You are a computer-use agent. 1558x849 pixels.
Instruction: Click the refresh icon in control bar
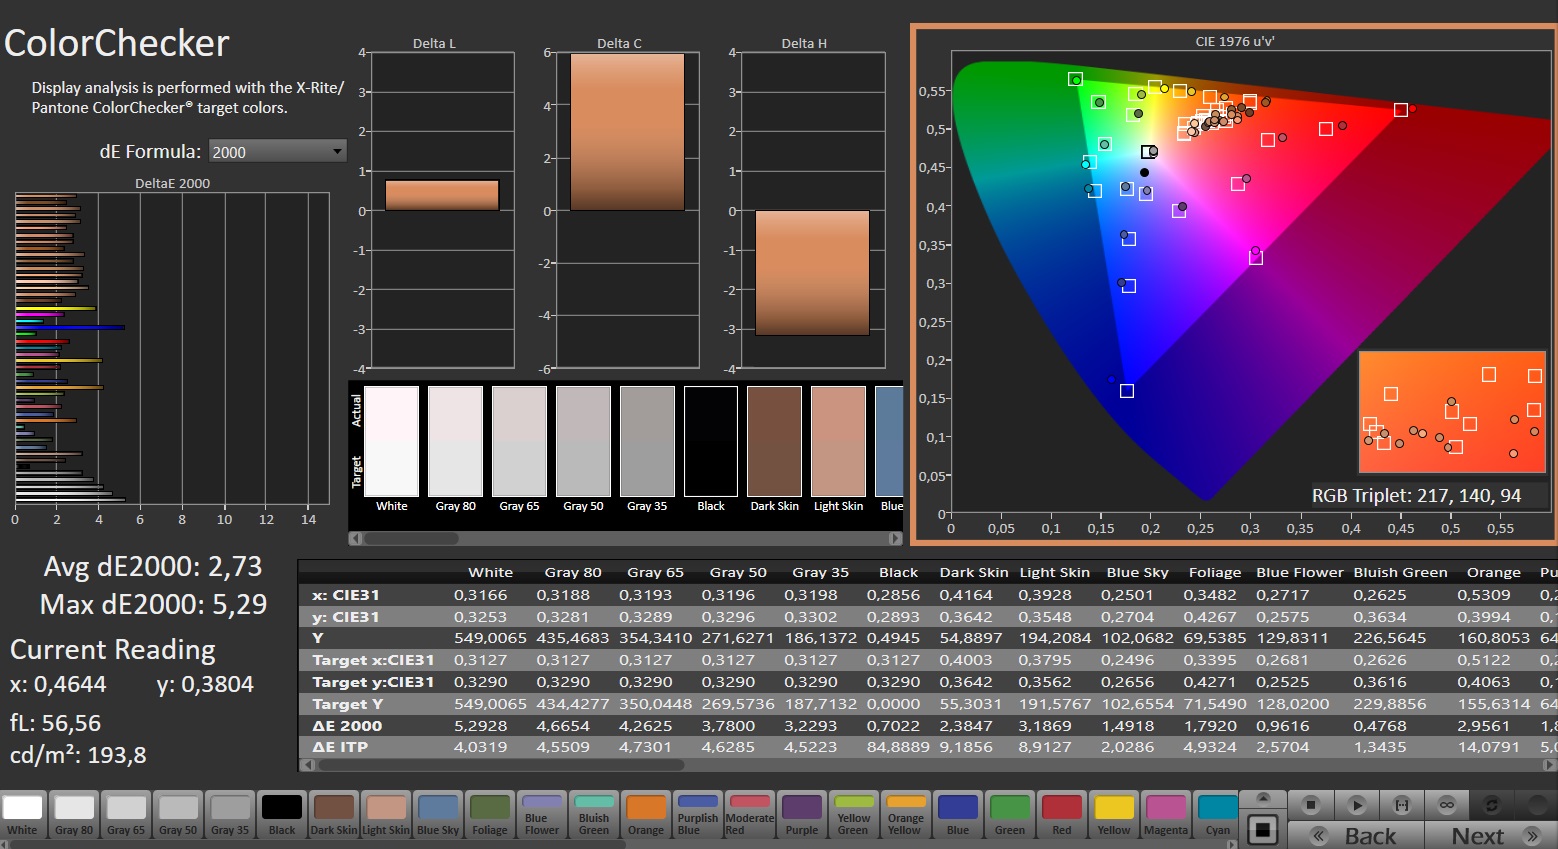coord(1491,805)
